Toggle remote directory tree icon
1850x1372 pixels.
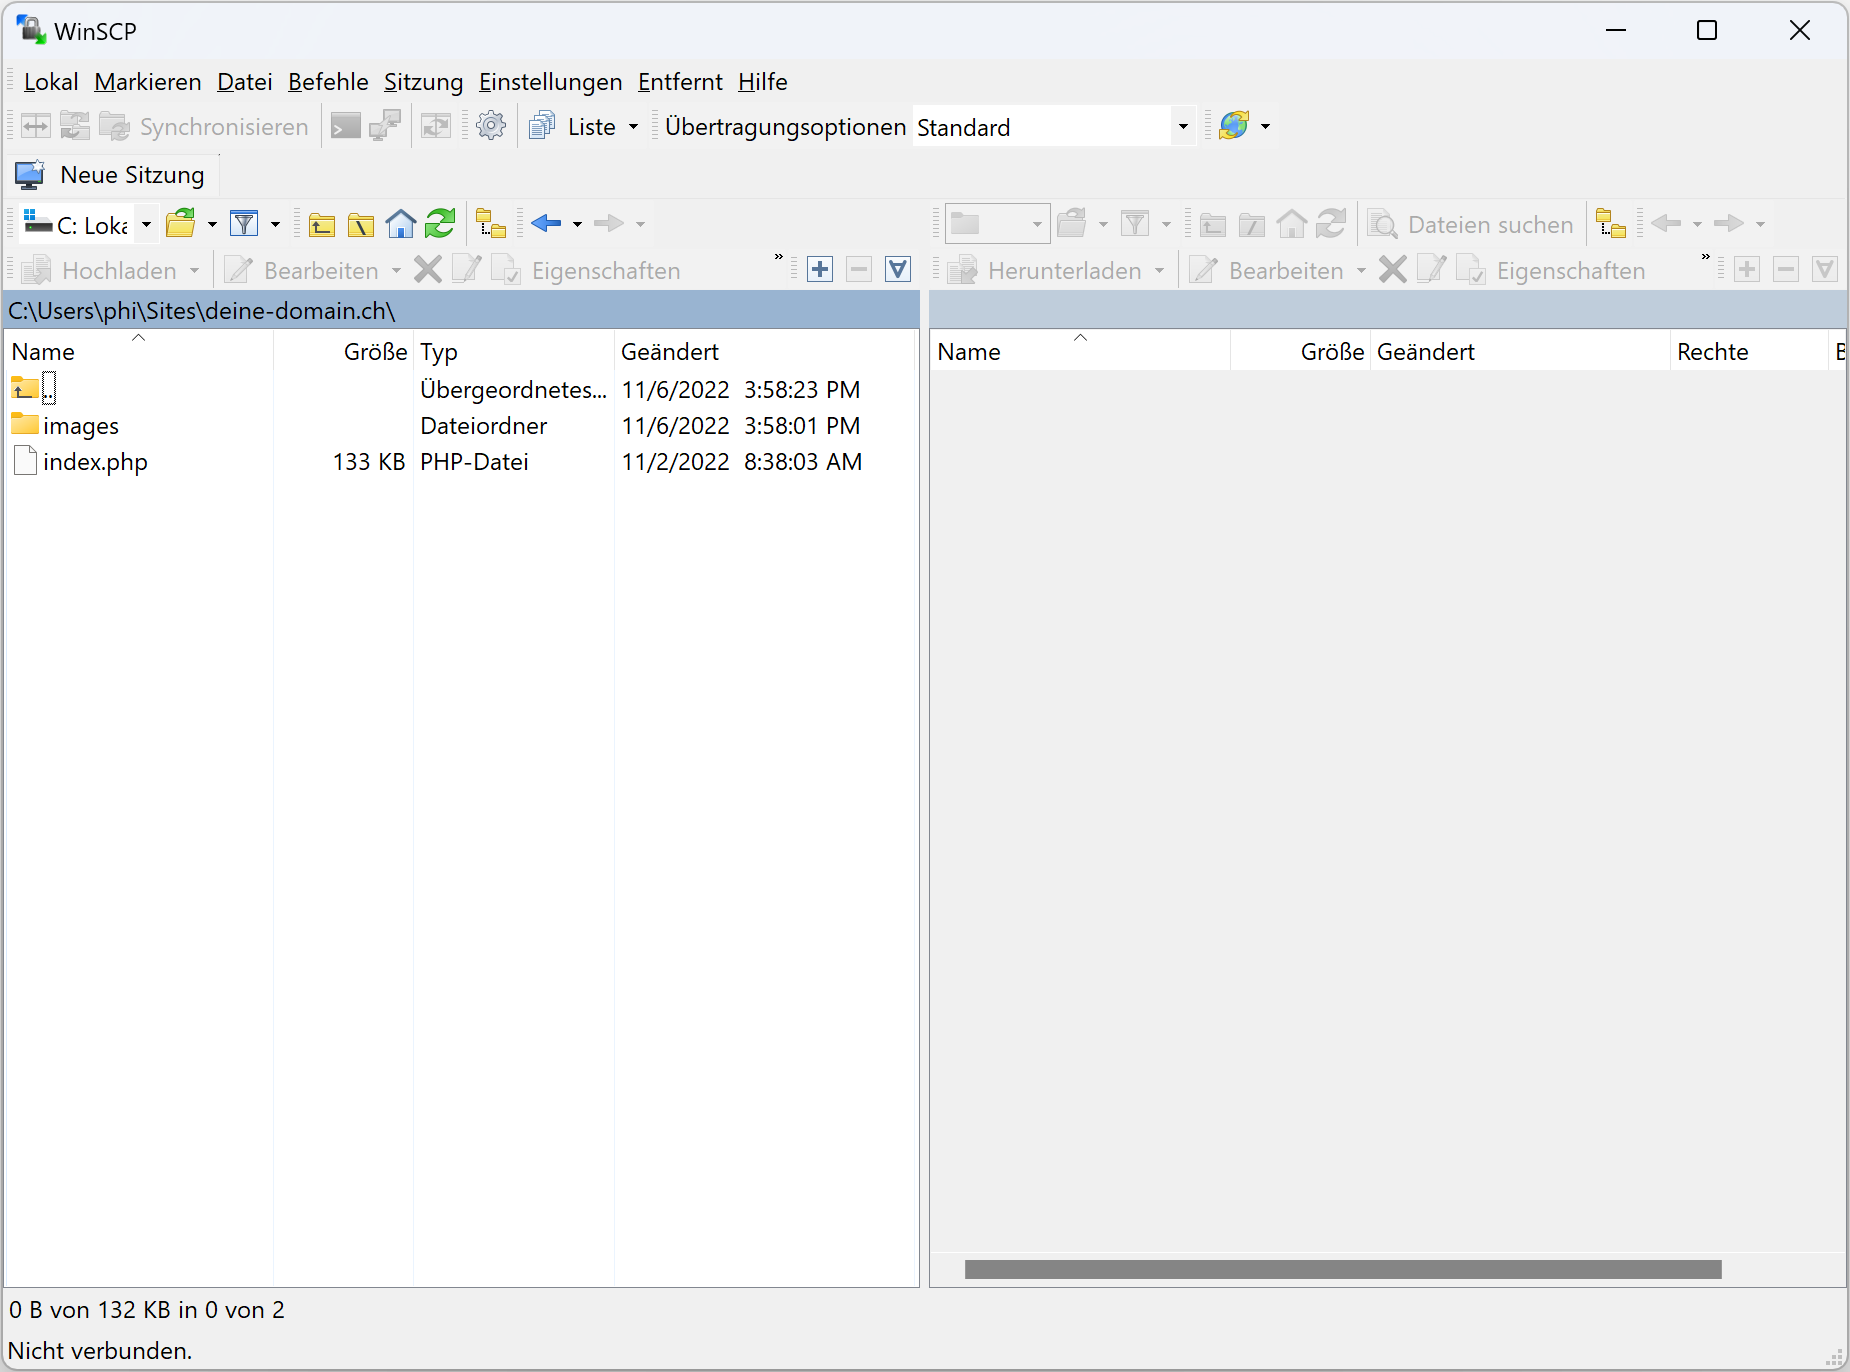[1611, 224]
